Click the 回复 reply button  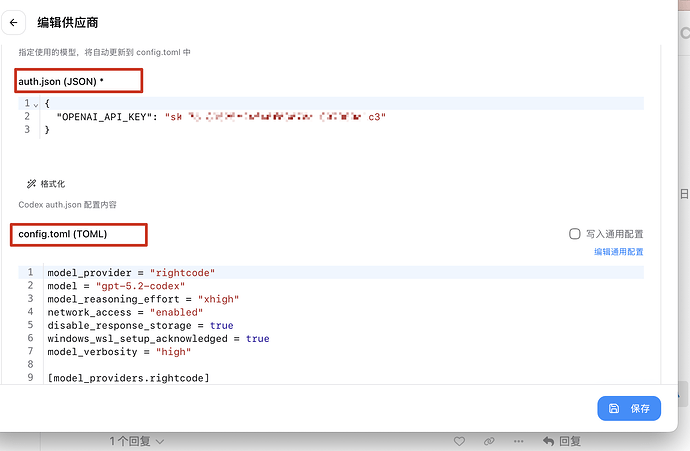point(562,441)
